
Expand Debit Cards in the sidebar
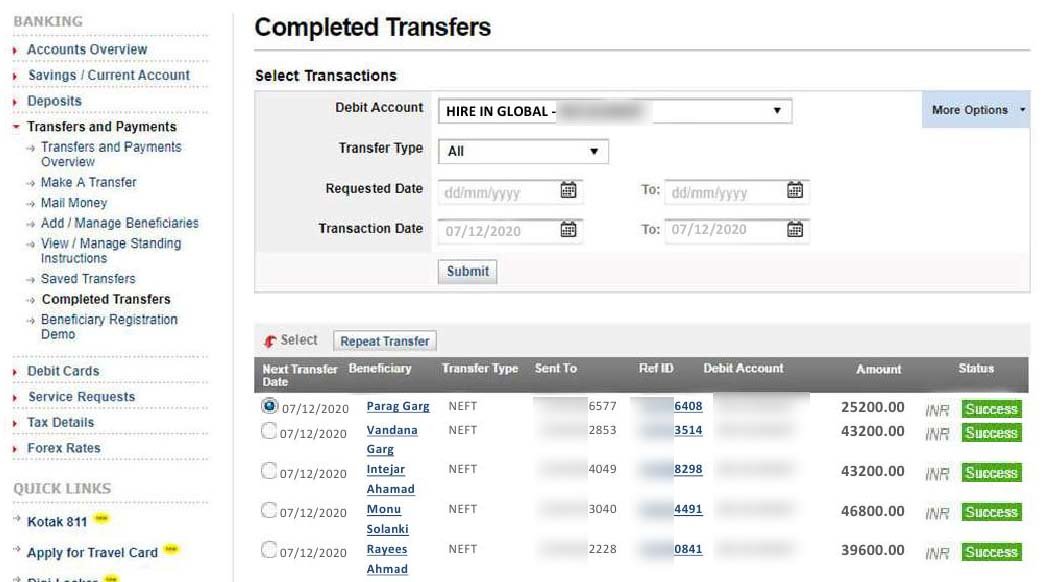63,371
